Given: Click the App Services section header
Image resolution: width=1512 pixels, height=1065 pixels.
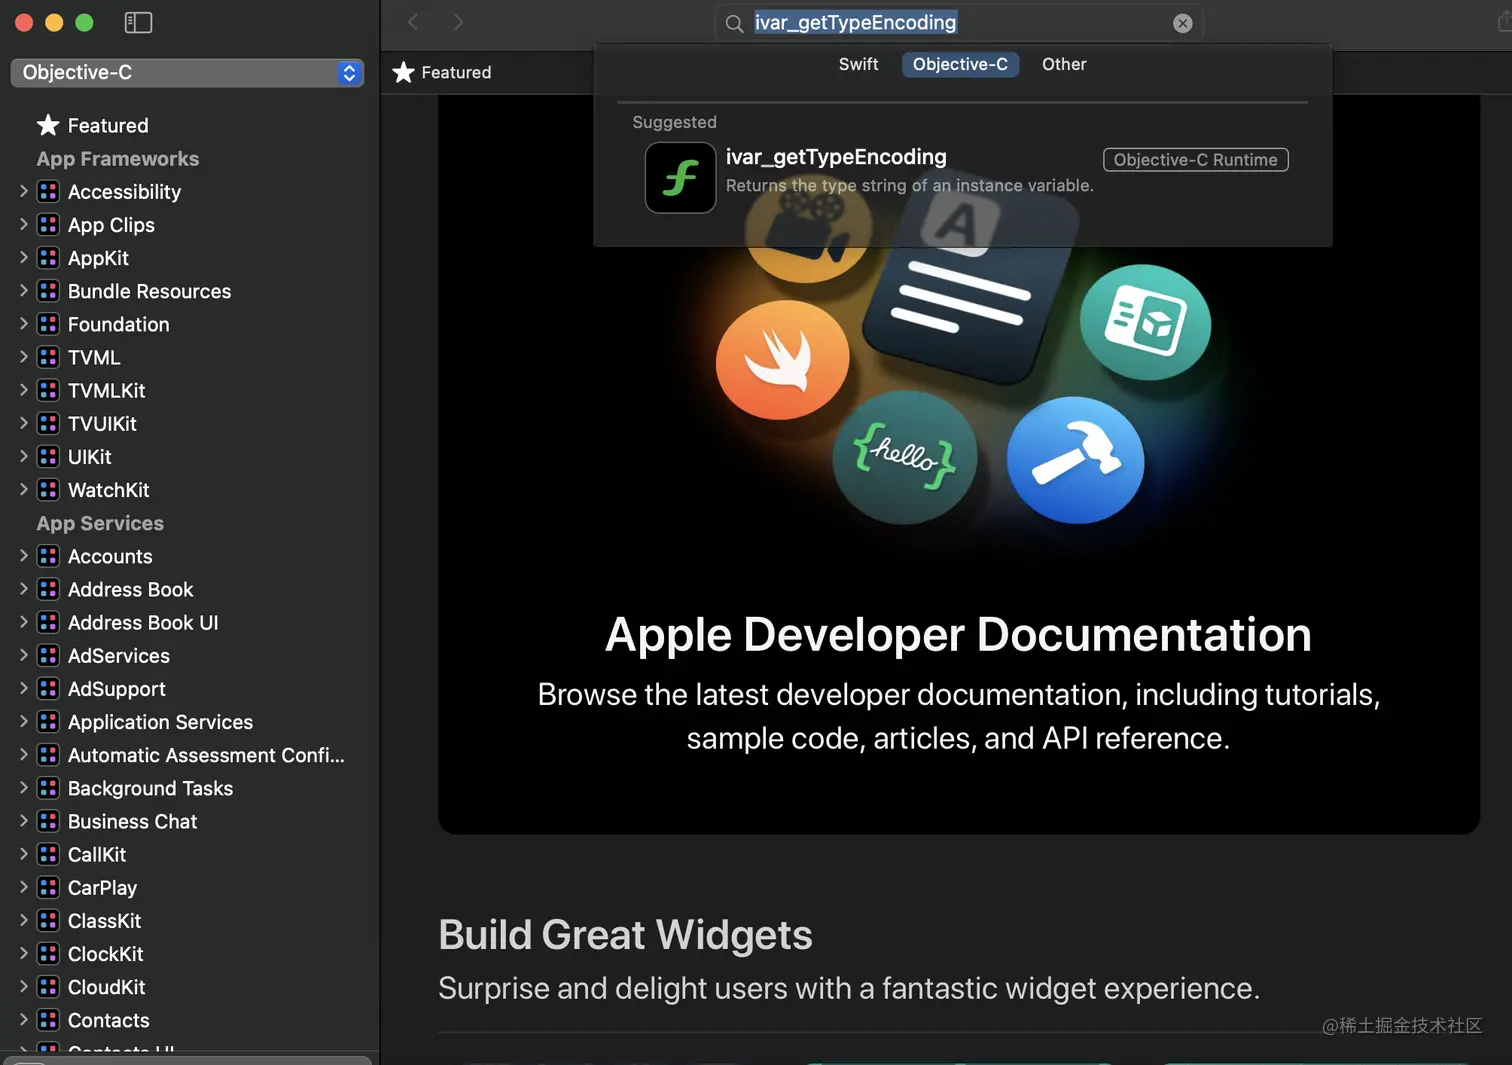Looking at the screenshot, I should click(100, 523).
